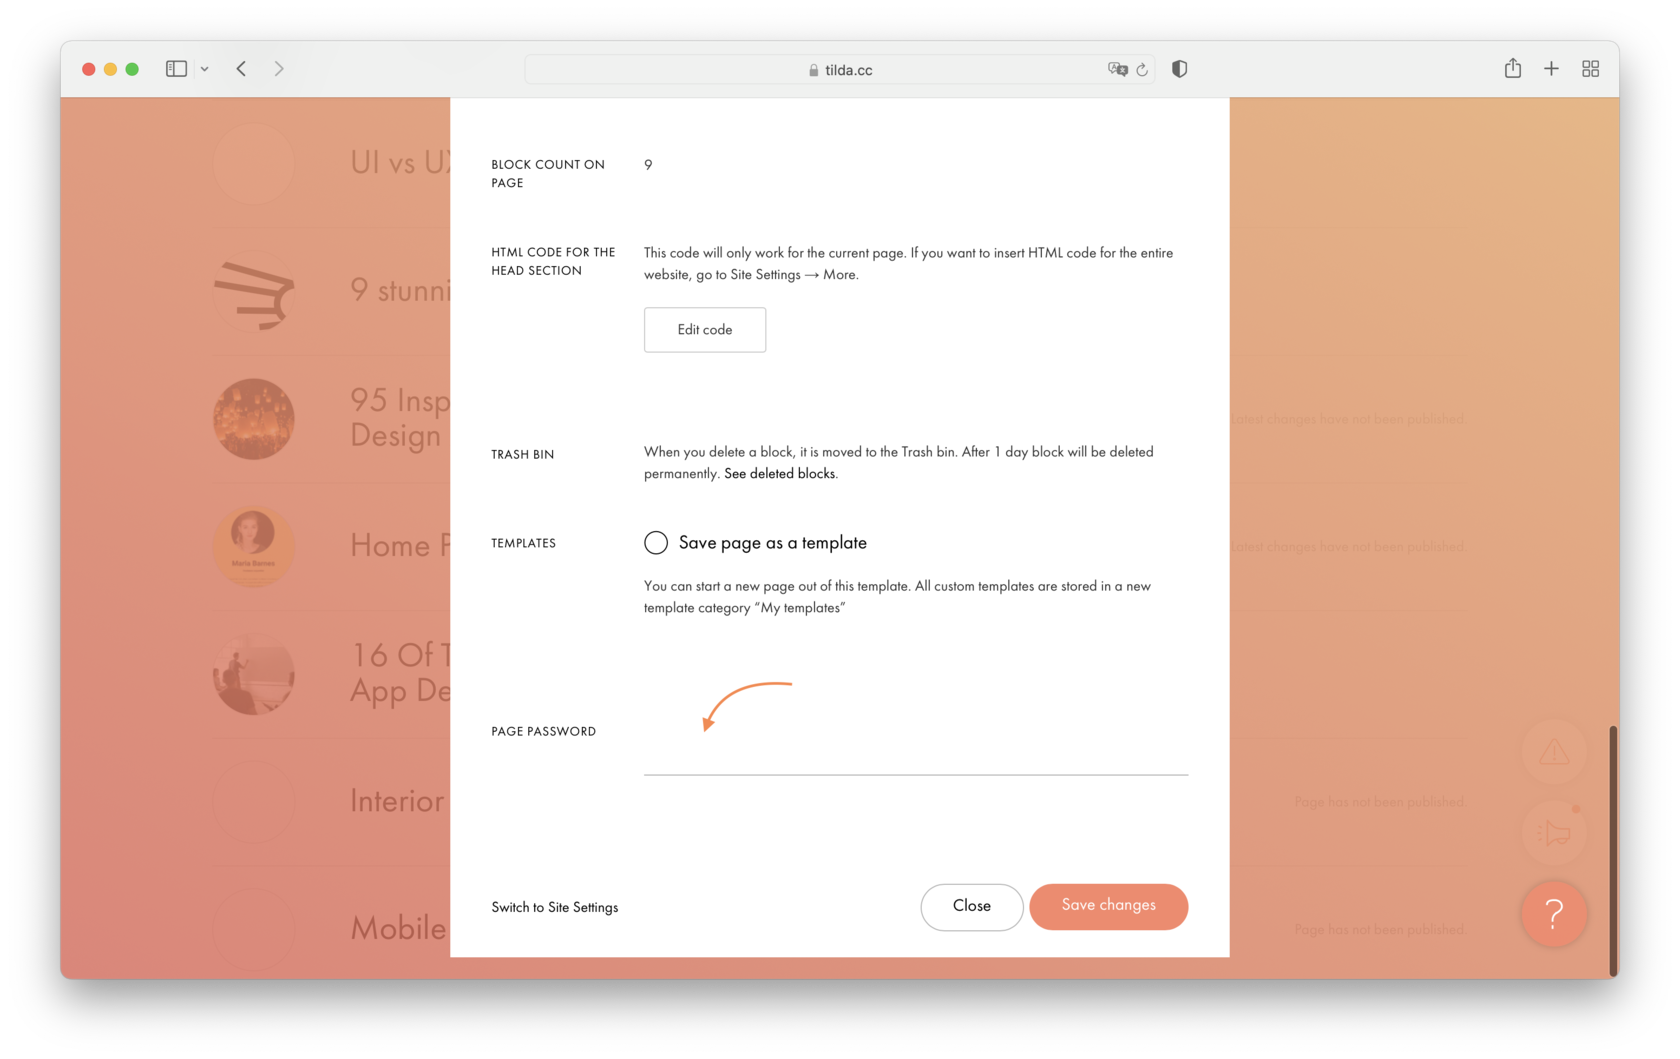The height and width of the screenshot is (1059, 1680).
Task: Click the page scrollbar on right edge
Action: [x=1613, y=850]
